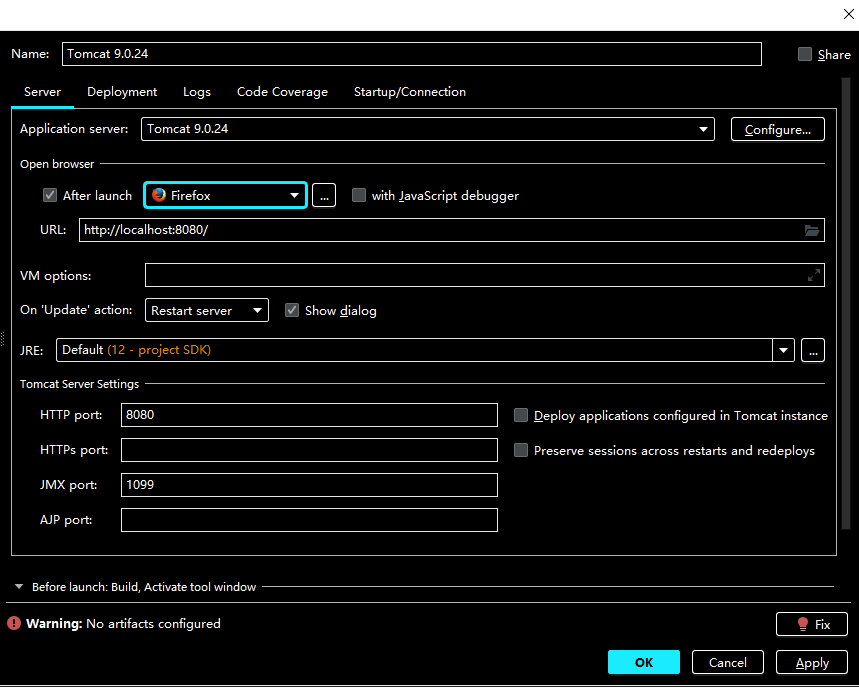
Task: Click the vertical scrollbar on the right
Action: [846, 304]
